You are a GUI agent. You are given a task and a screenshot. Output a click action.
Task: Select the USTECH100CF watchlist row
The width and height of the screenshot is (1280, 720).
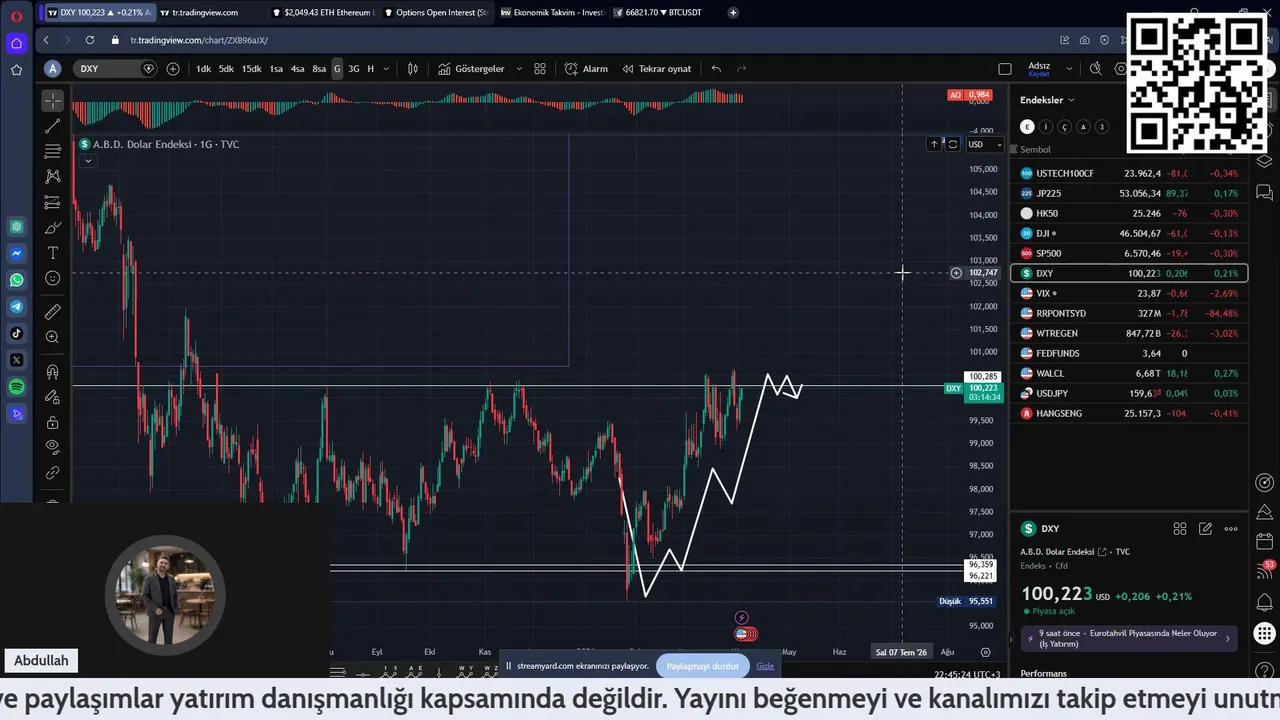(x=1129, y=173)
